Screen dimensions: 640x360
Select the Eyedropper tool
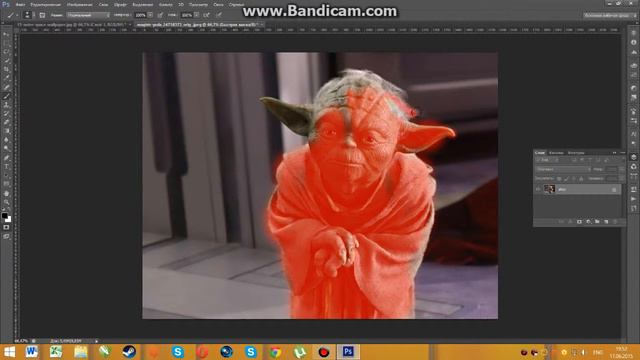(x=6, y=78)
